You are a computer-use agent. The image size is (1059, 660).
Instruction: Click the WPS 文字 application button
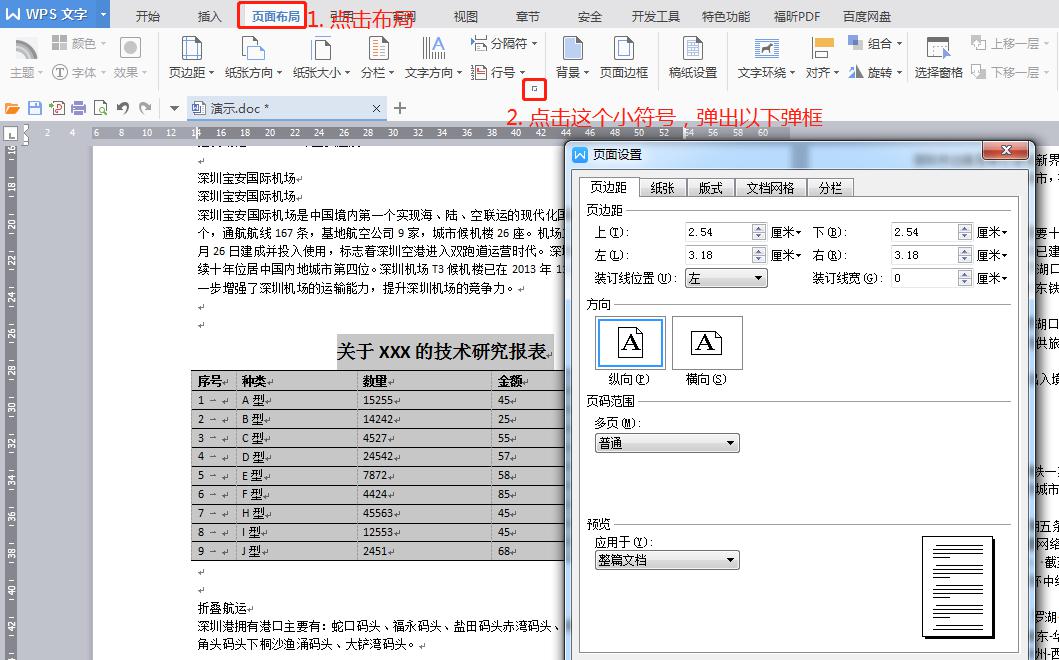coord(47,14)
